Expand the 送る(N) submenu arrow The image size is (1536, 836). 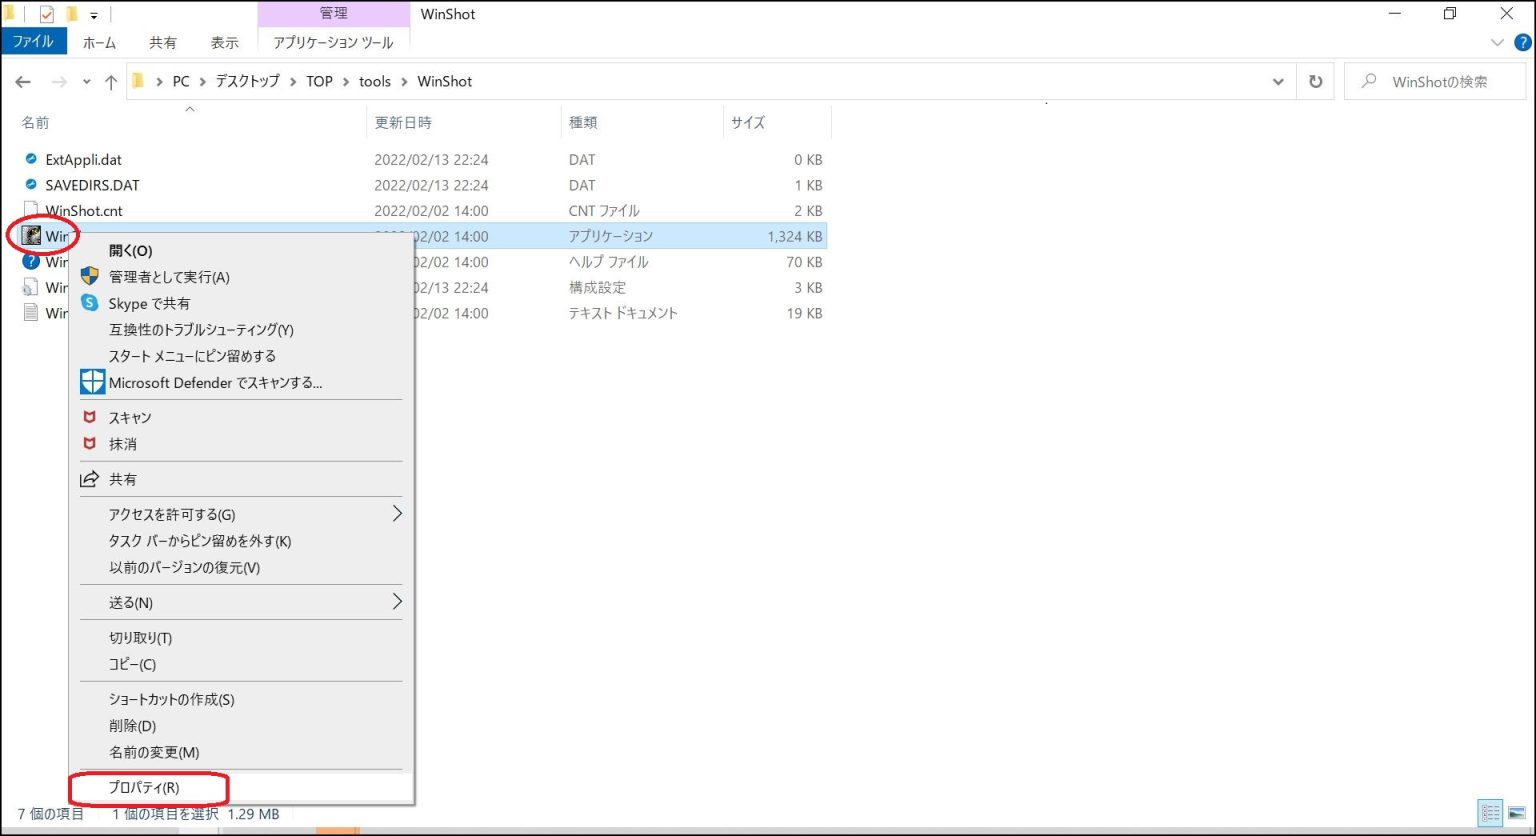click(396, 602)
